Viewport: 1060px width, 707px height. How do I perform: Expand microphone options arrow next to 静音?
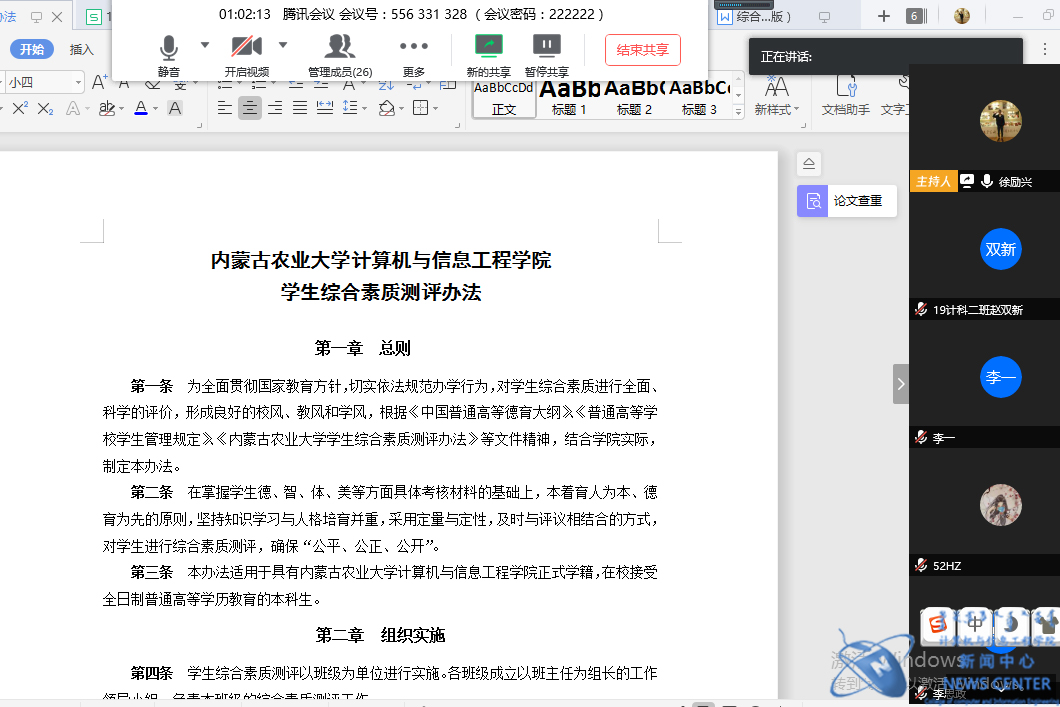pos(205,45)
